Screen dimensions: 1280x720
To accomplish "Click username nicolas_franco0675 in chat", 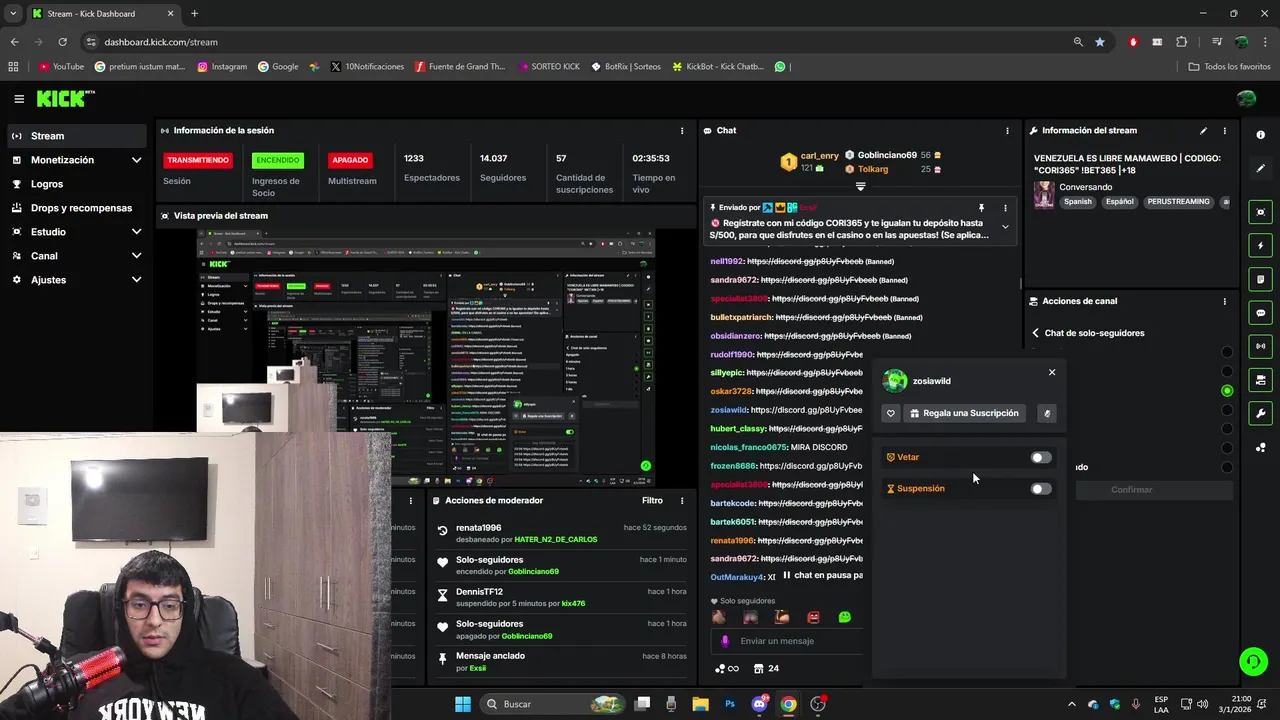I will pos(748,448).
